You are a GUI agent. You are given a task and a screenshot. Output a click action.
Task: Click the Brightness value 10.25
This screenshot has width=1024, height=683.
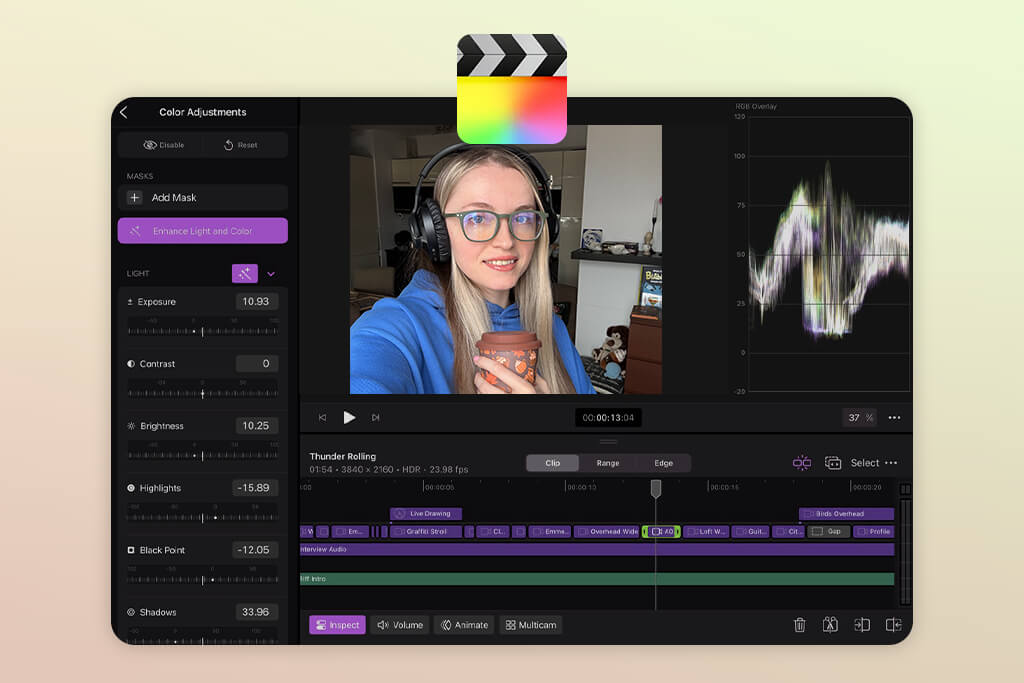click(x=256, y=426)
